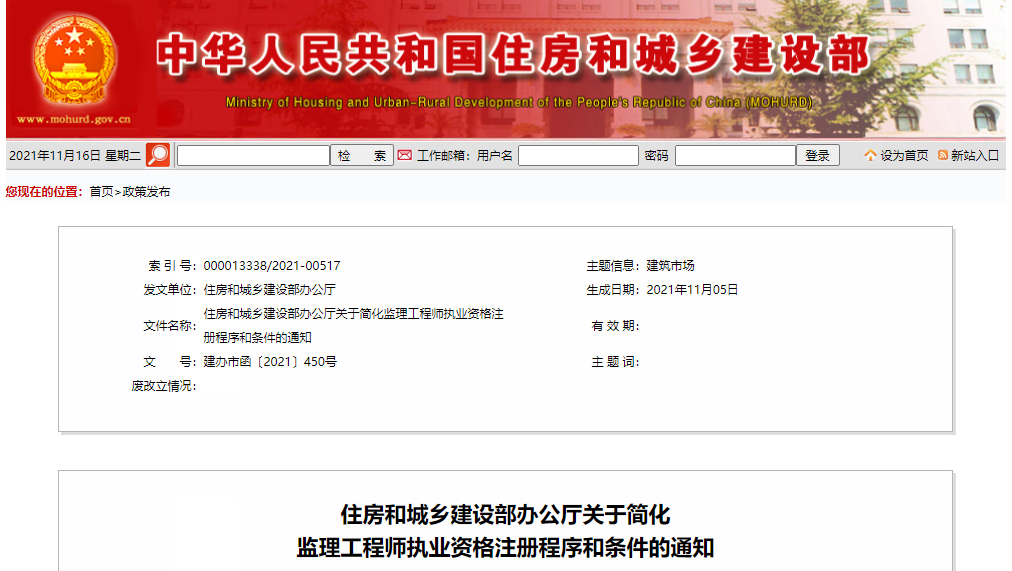
Task: Go to 首页 in the breadcrumb
Action: pyautogui.click(x=101, y=192)
